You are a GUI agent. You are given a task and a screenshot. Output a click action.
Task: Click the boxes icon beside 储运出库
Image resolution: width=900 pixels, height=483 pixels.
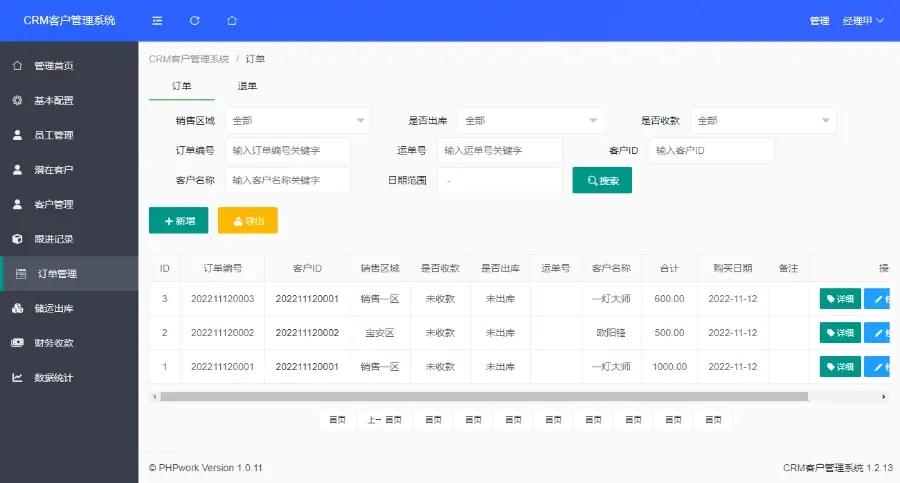coord(17,308)
